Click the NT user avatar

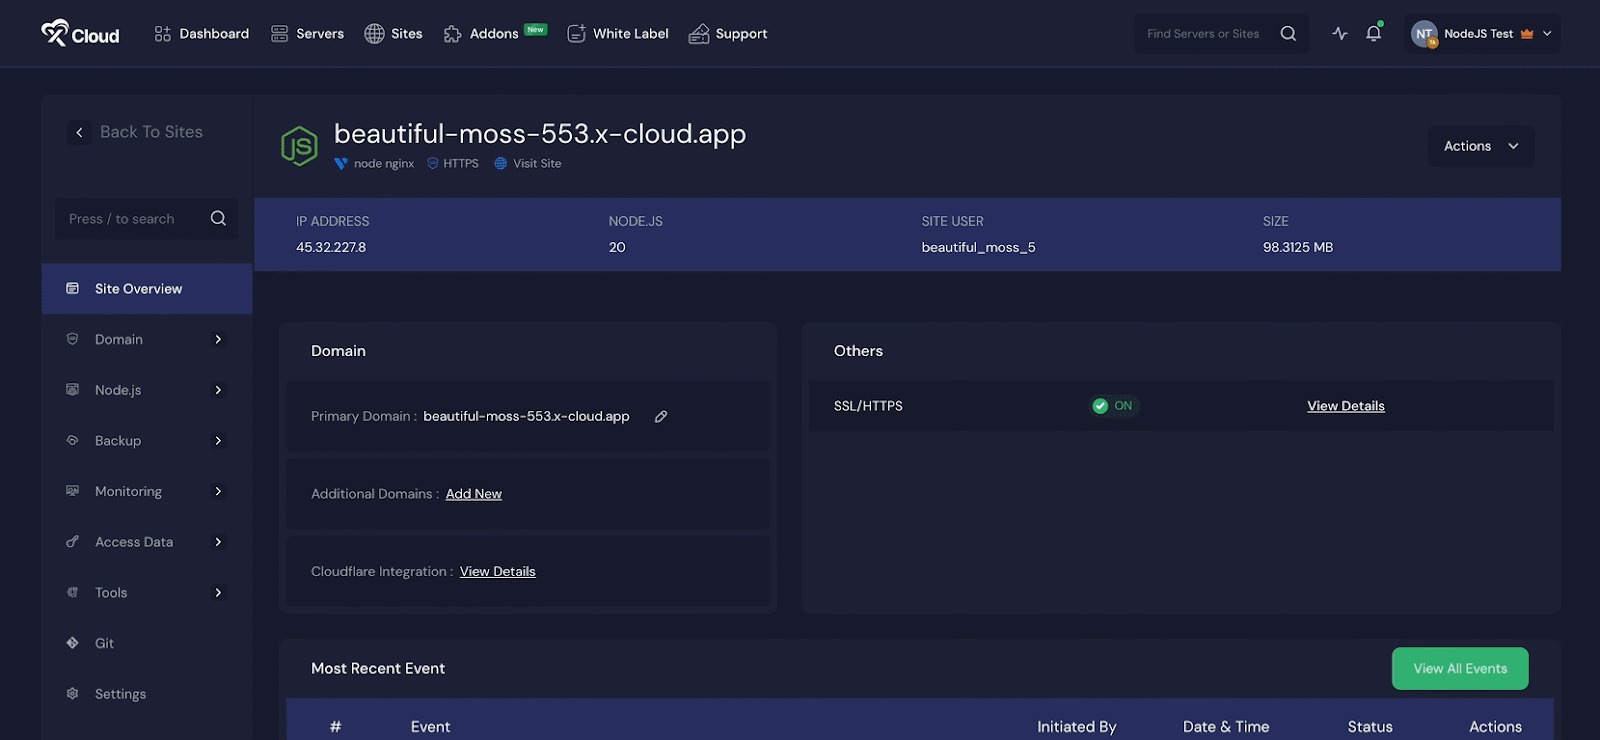coord(1424,34)
